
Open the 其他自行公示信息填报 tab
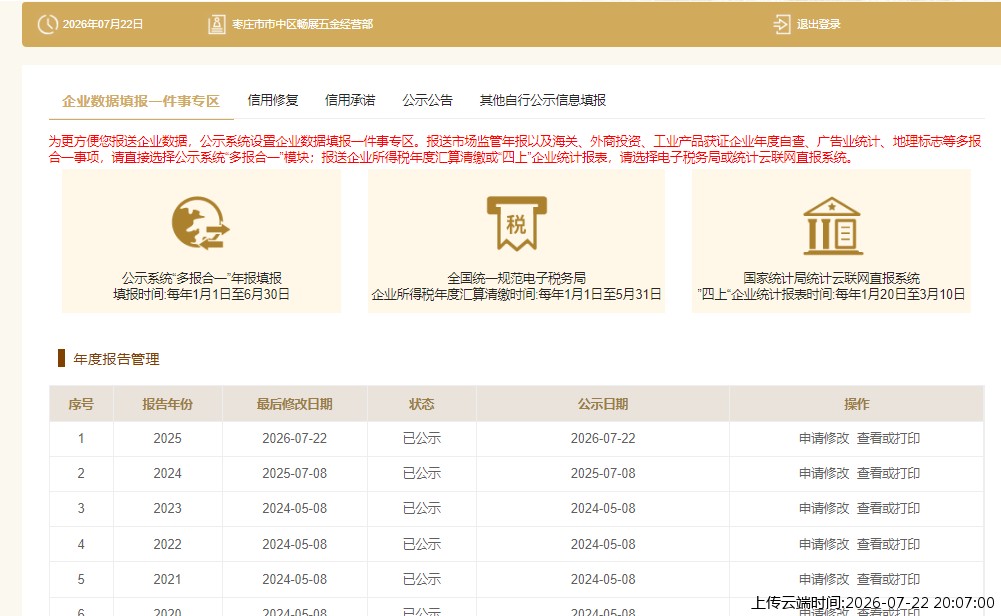tap(543, 100)
